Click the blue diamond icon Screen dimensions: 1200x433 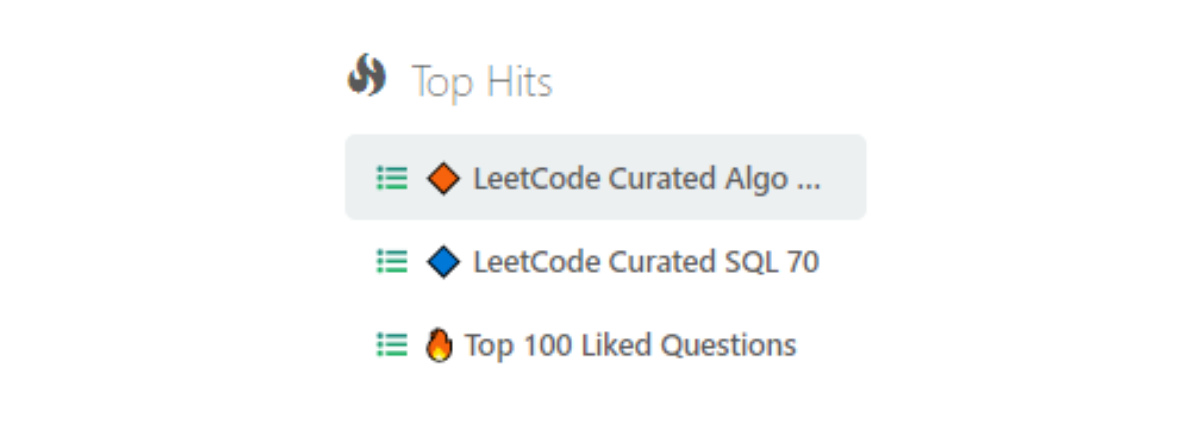point(443,262)
